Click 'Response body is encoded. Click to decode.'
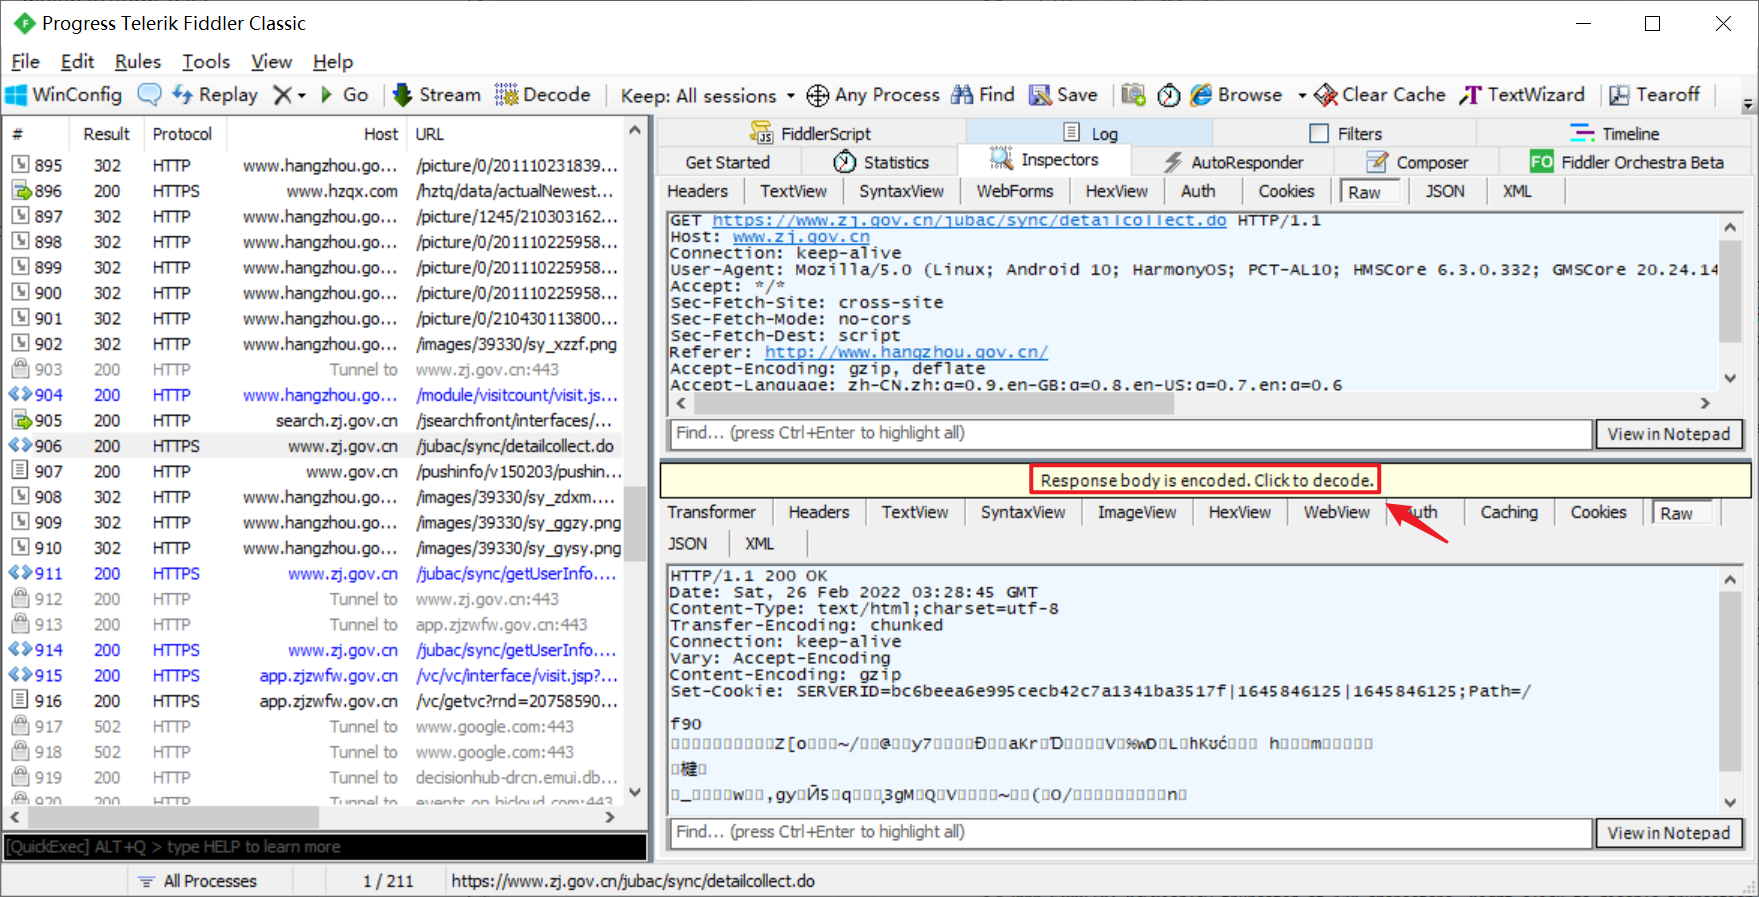This screenshot has width=1759, height=897. click(x=1206, y=480)
